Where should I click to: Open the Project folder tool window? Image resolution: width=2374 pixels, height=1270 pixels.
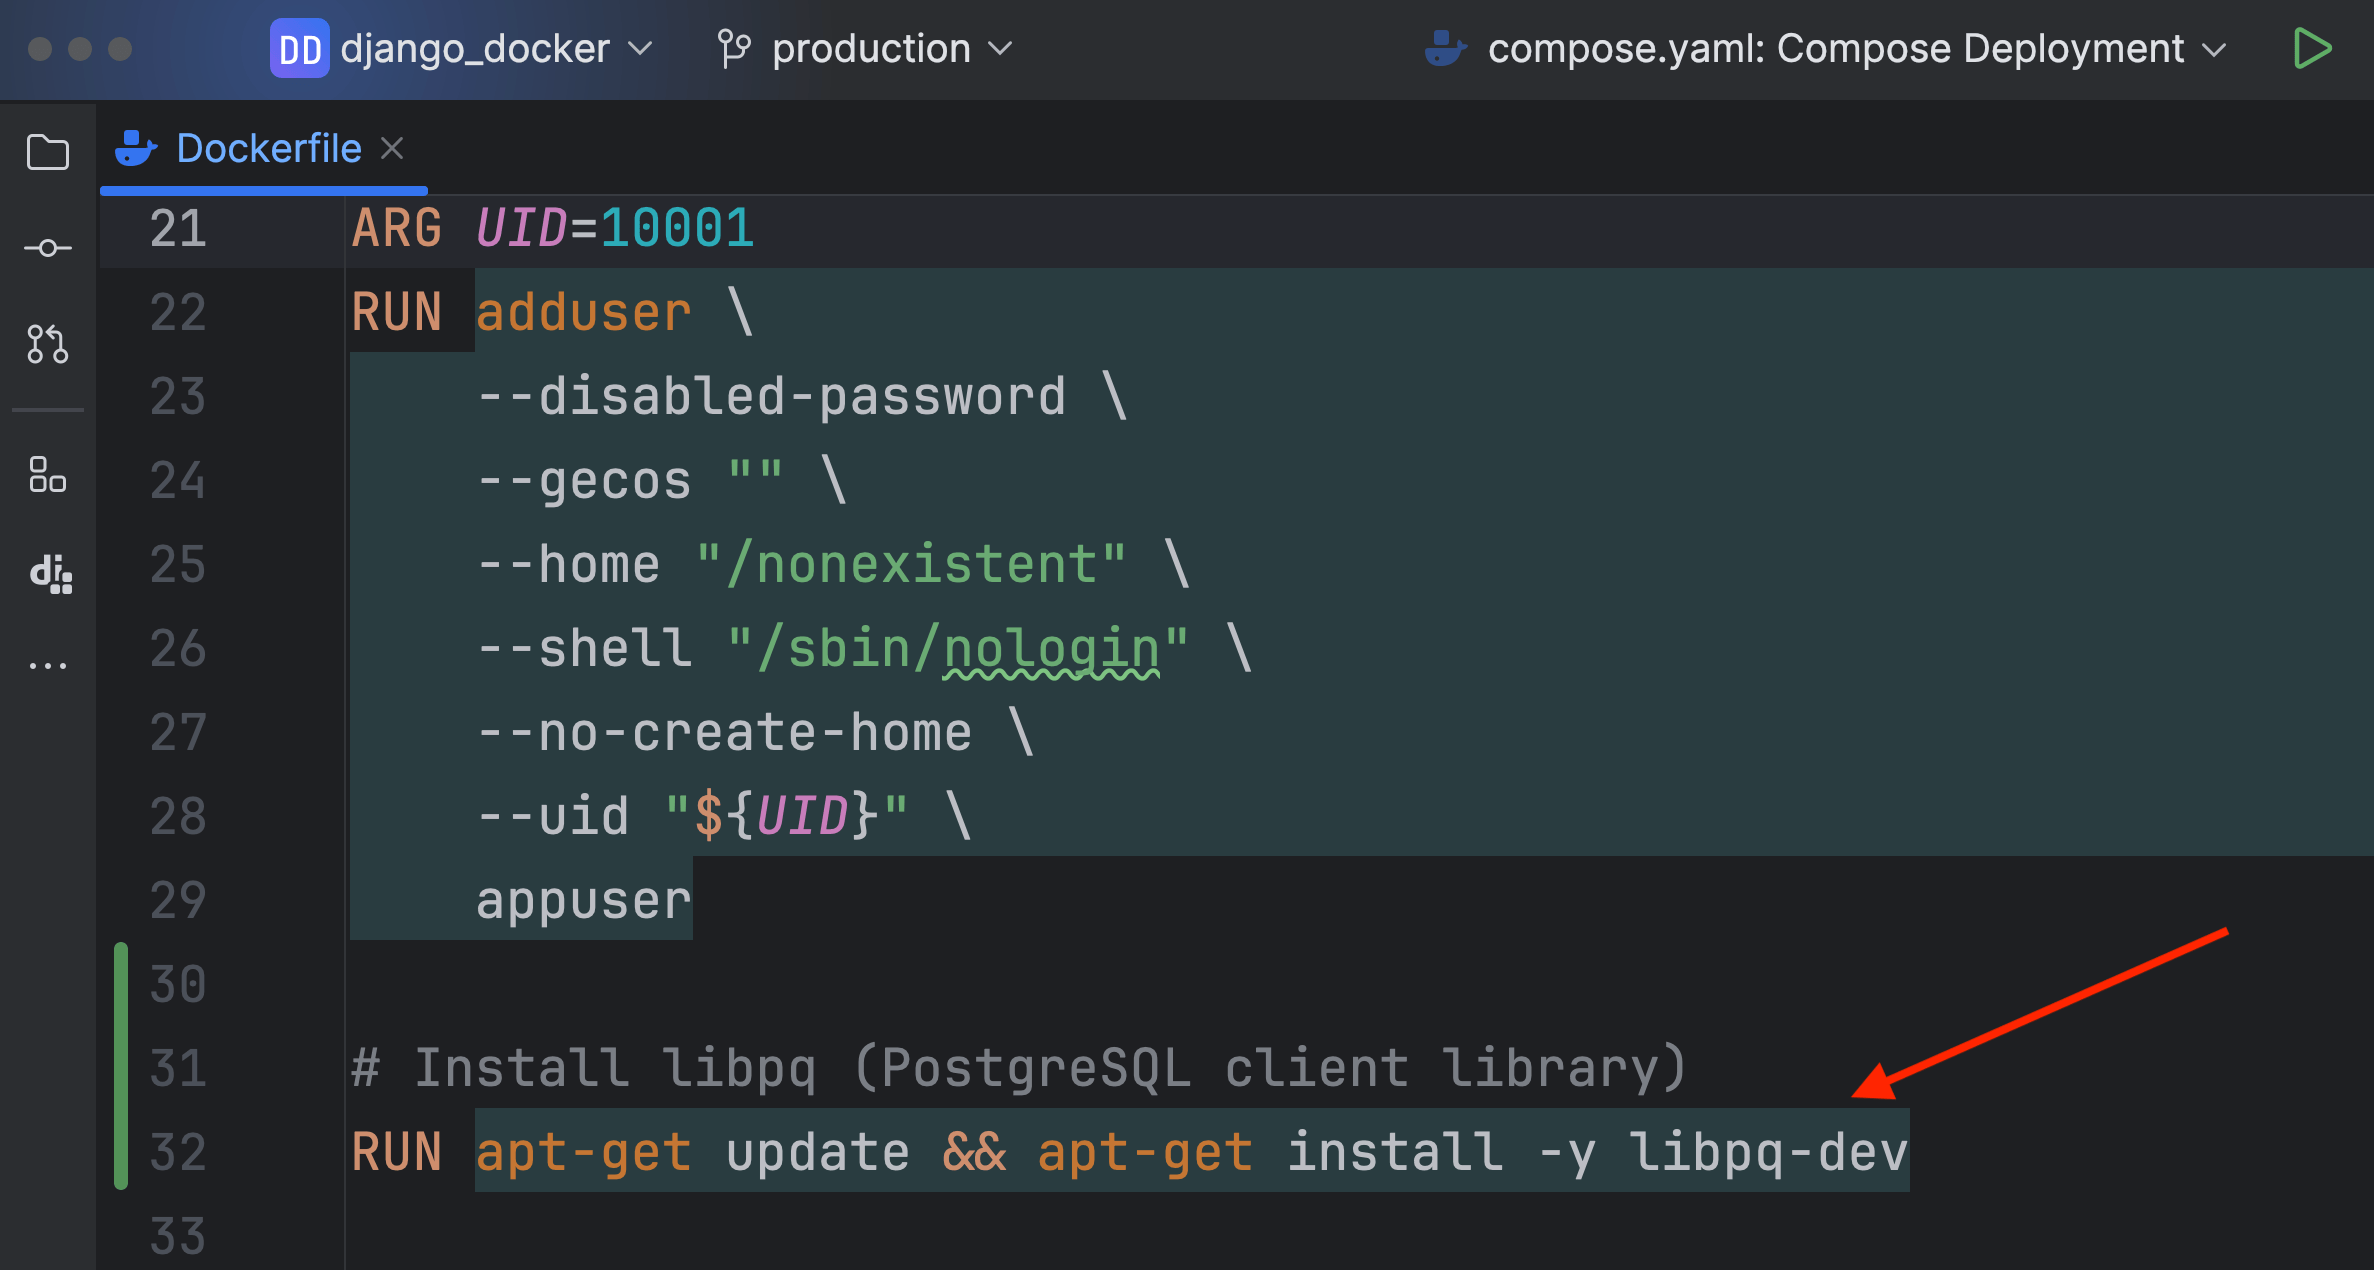tap(47, 152)
